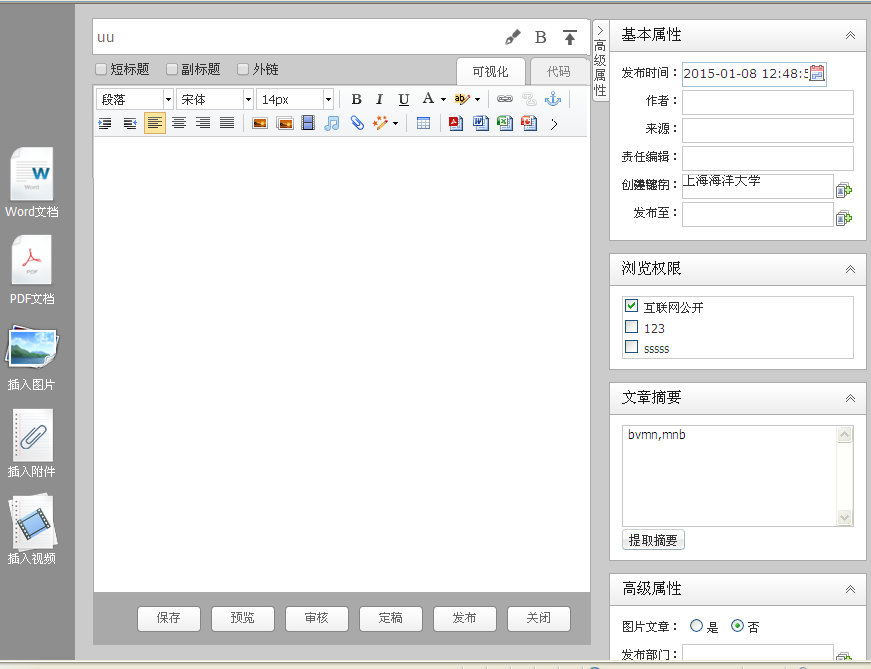This screenshot has width=871, height=669.
Task: Click the 插入视频 sidebar icon
Action: (31, 522)
